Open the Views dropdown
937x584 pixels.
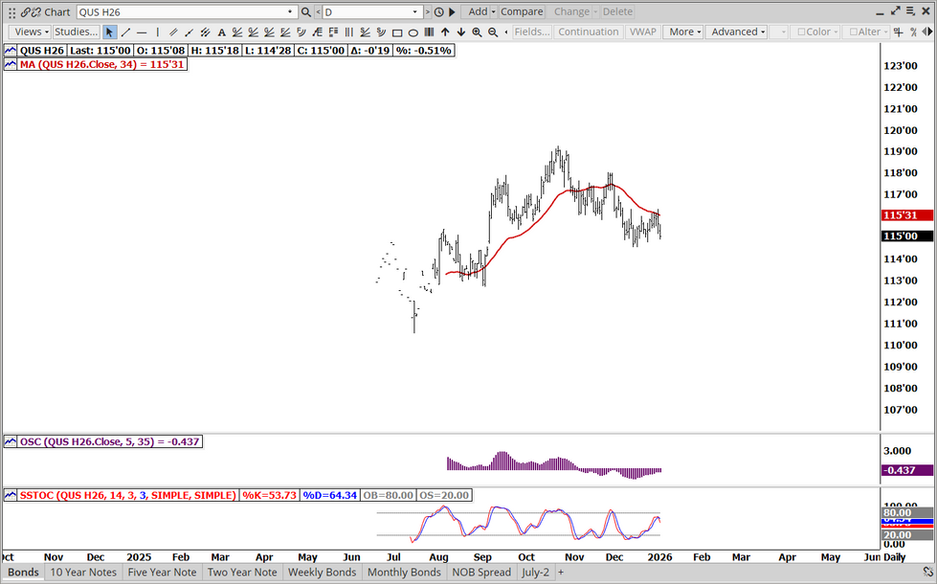(30, 32)
